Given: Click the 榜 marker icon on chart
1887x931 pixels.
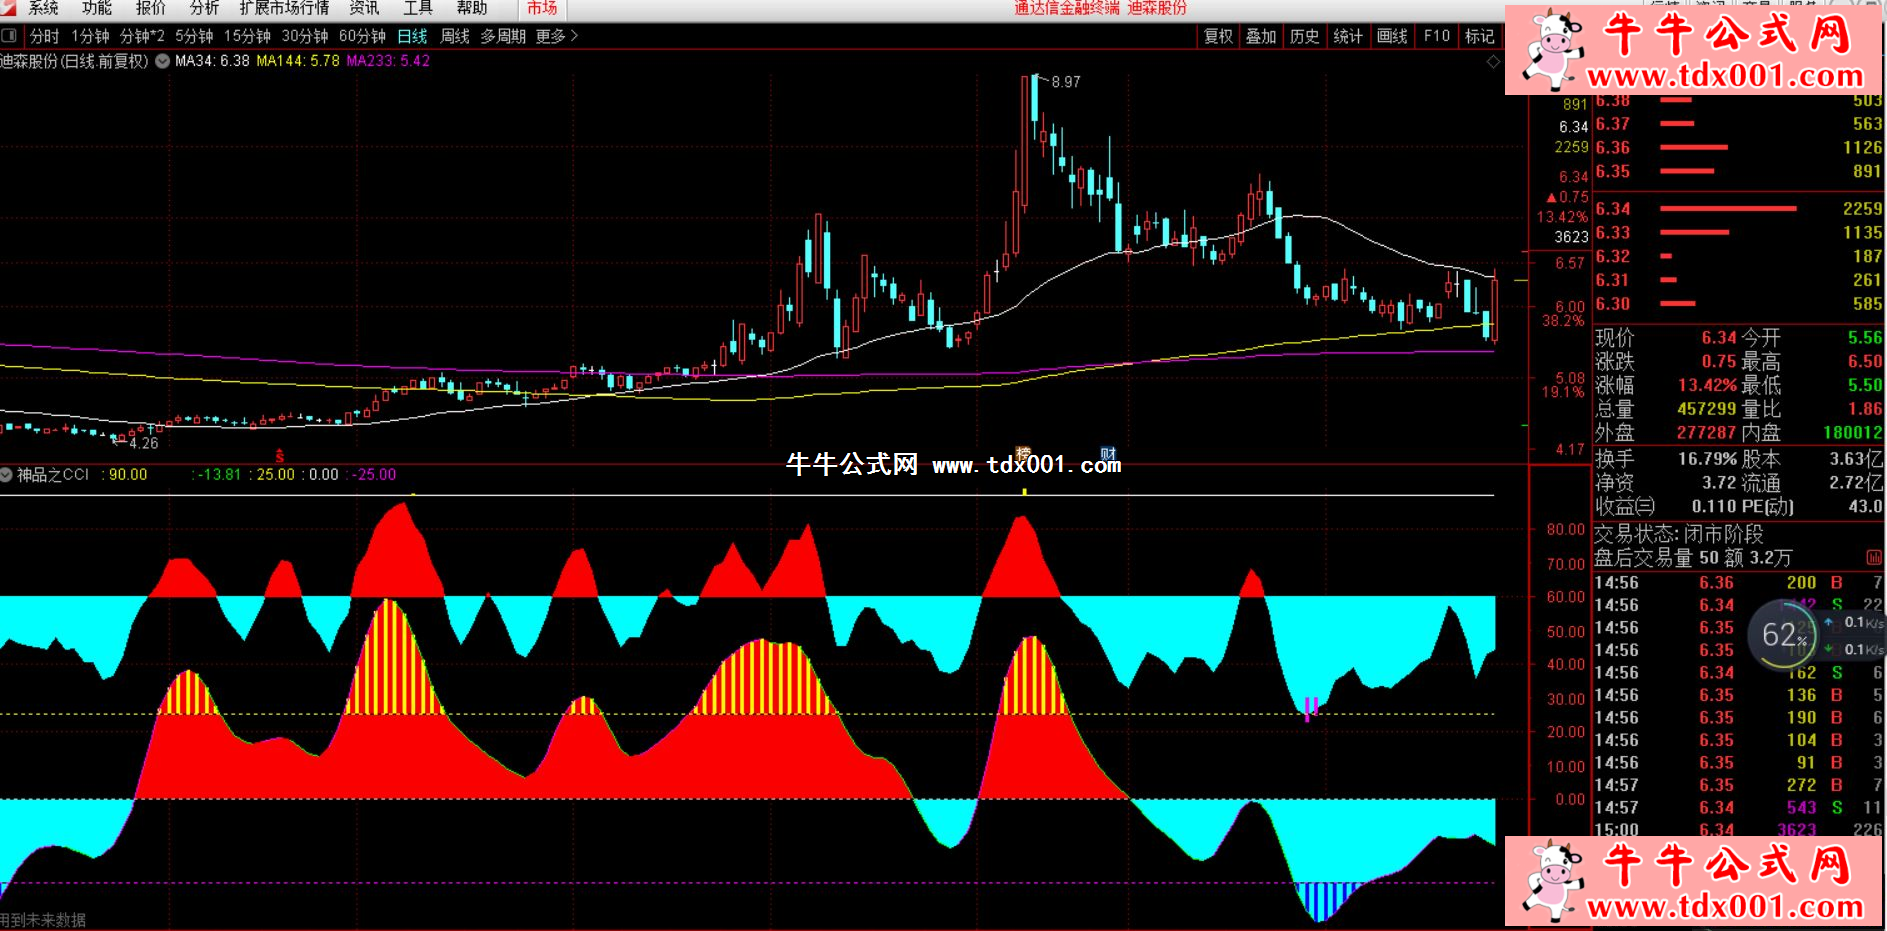Looking at the screenshot, I should click(1023, 453).
